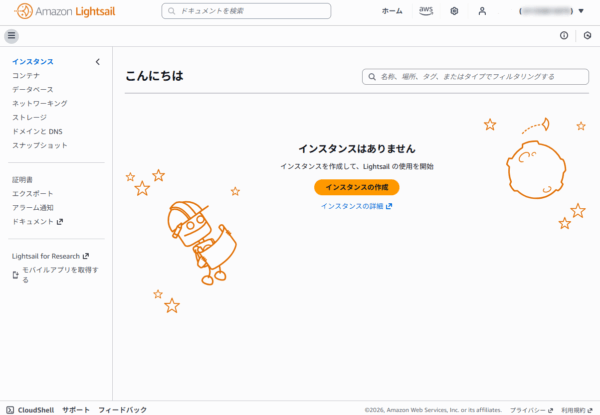This screenshot has width=600, height=415.
Task: Click the mobile app phone icon
Action: [x=16, y=275]
